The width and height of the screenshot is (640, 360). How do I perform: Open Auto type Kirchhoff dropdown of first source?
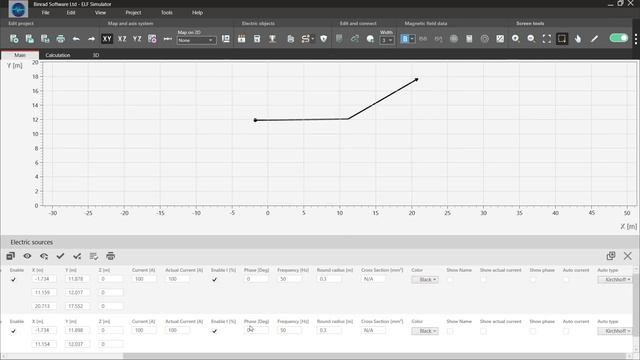click(615, 280)
